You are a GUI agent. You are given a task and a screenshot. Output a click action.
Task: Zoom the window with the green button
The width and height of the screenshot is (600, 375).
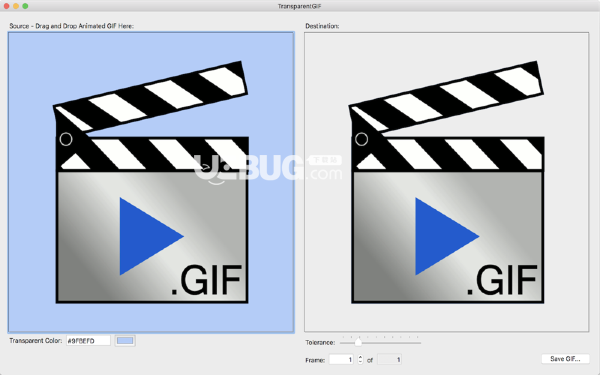pos(25,6)
